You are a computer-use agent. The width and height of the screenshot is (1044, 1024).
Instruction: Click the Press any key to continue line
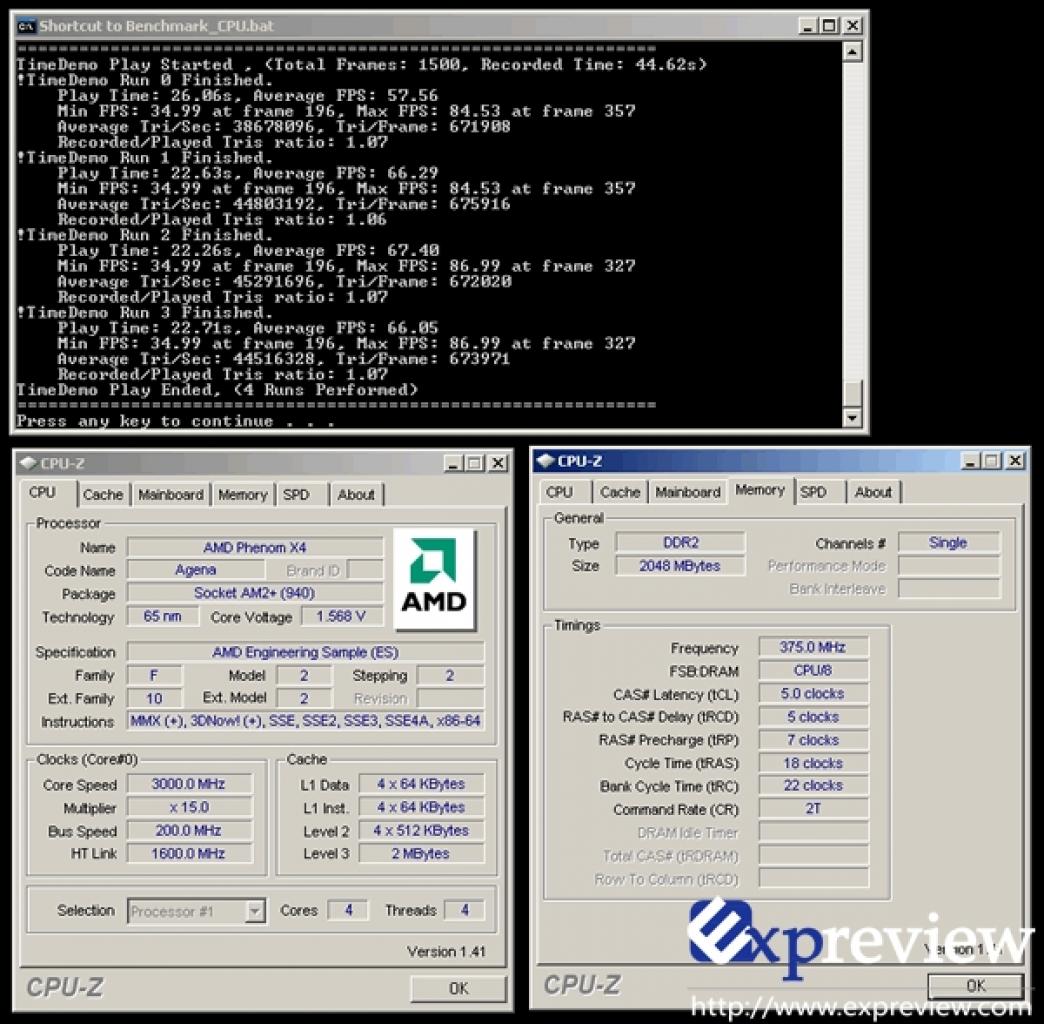pyautogui.click(x=176, y=421)
